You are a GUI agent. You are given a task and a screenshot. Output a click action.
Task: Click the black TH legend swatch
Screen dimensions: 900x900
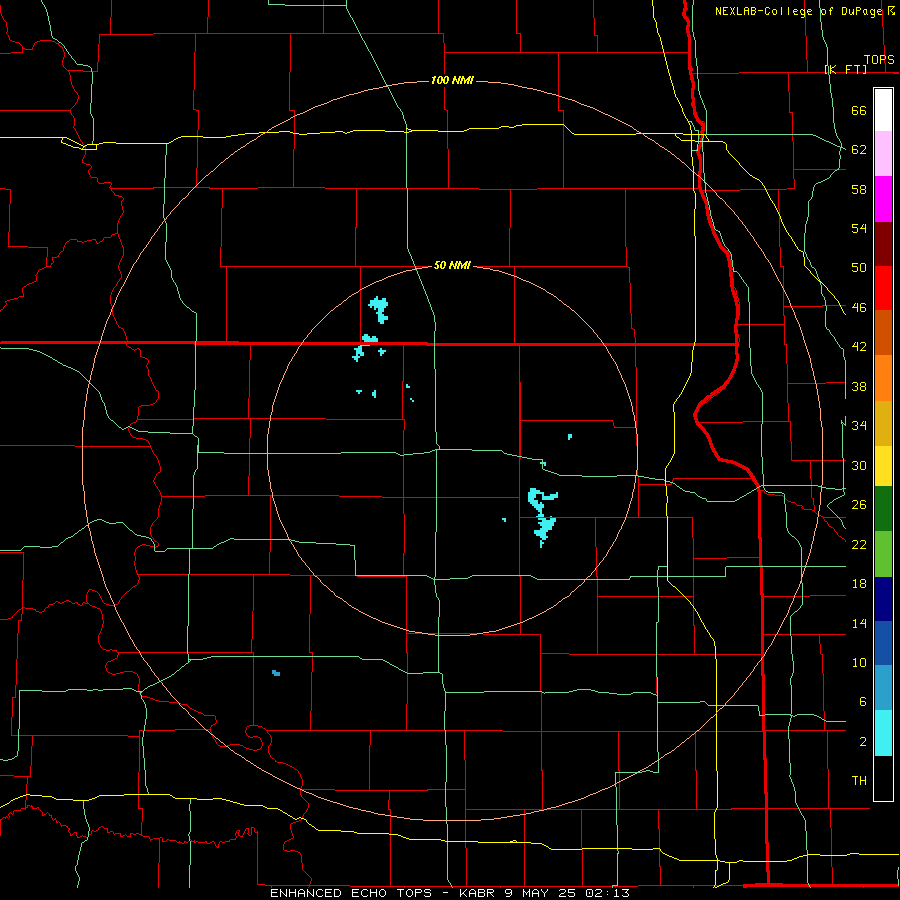[883, 778]
